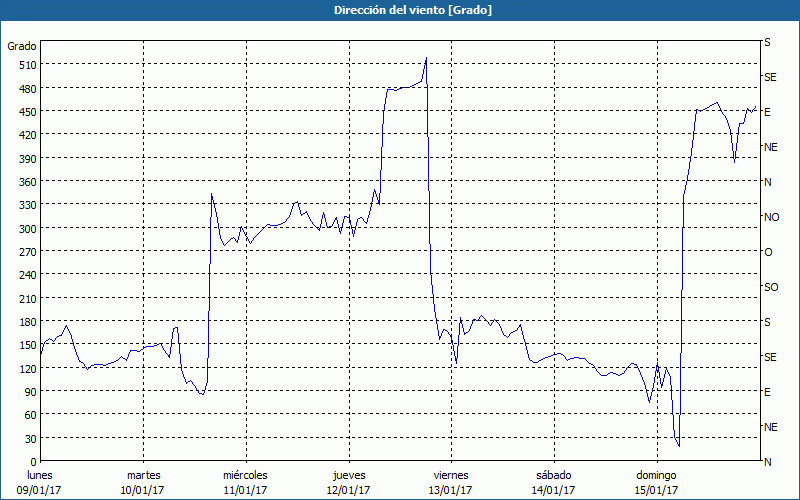Select the 510 value on the left axis
The image size is (800, 500).
tap(24, 65)
